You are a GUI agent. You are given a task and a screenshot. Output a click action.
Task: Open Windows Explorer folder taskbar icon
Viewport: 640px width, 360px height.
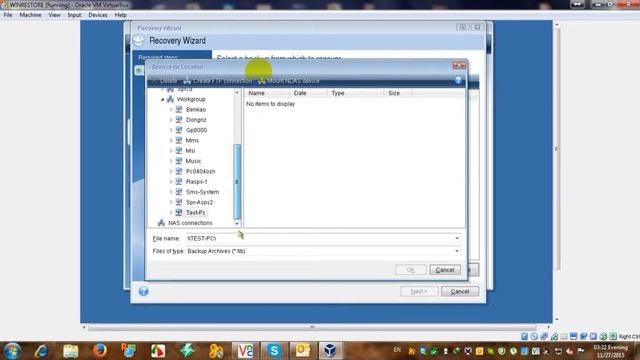click(x=71, y=351)
